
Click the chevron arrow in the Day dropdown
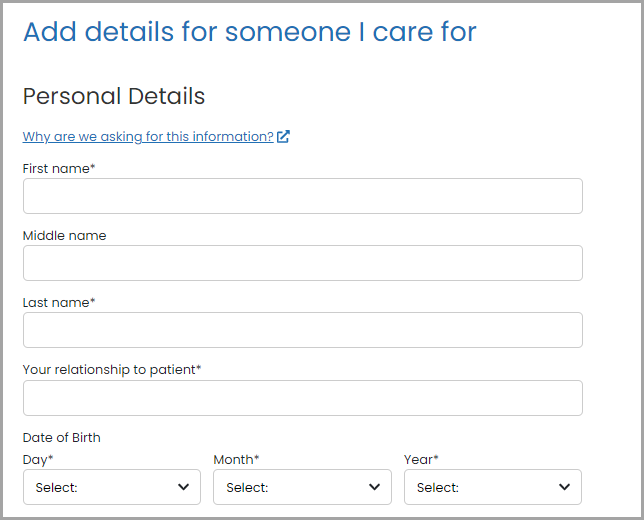(184, 487)
